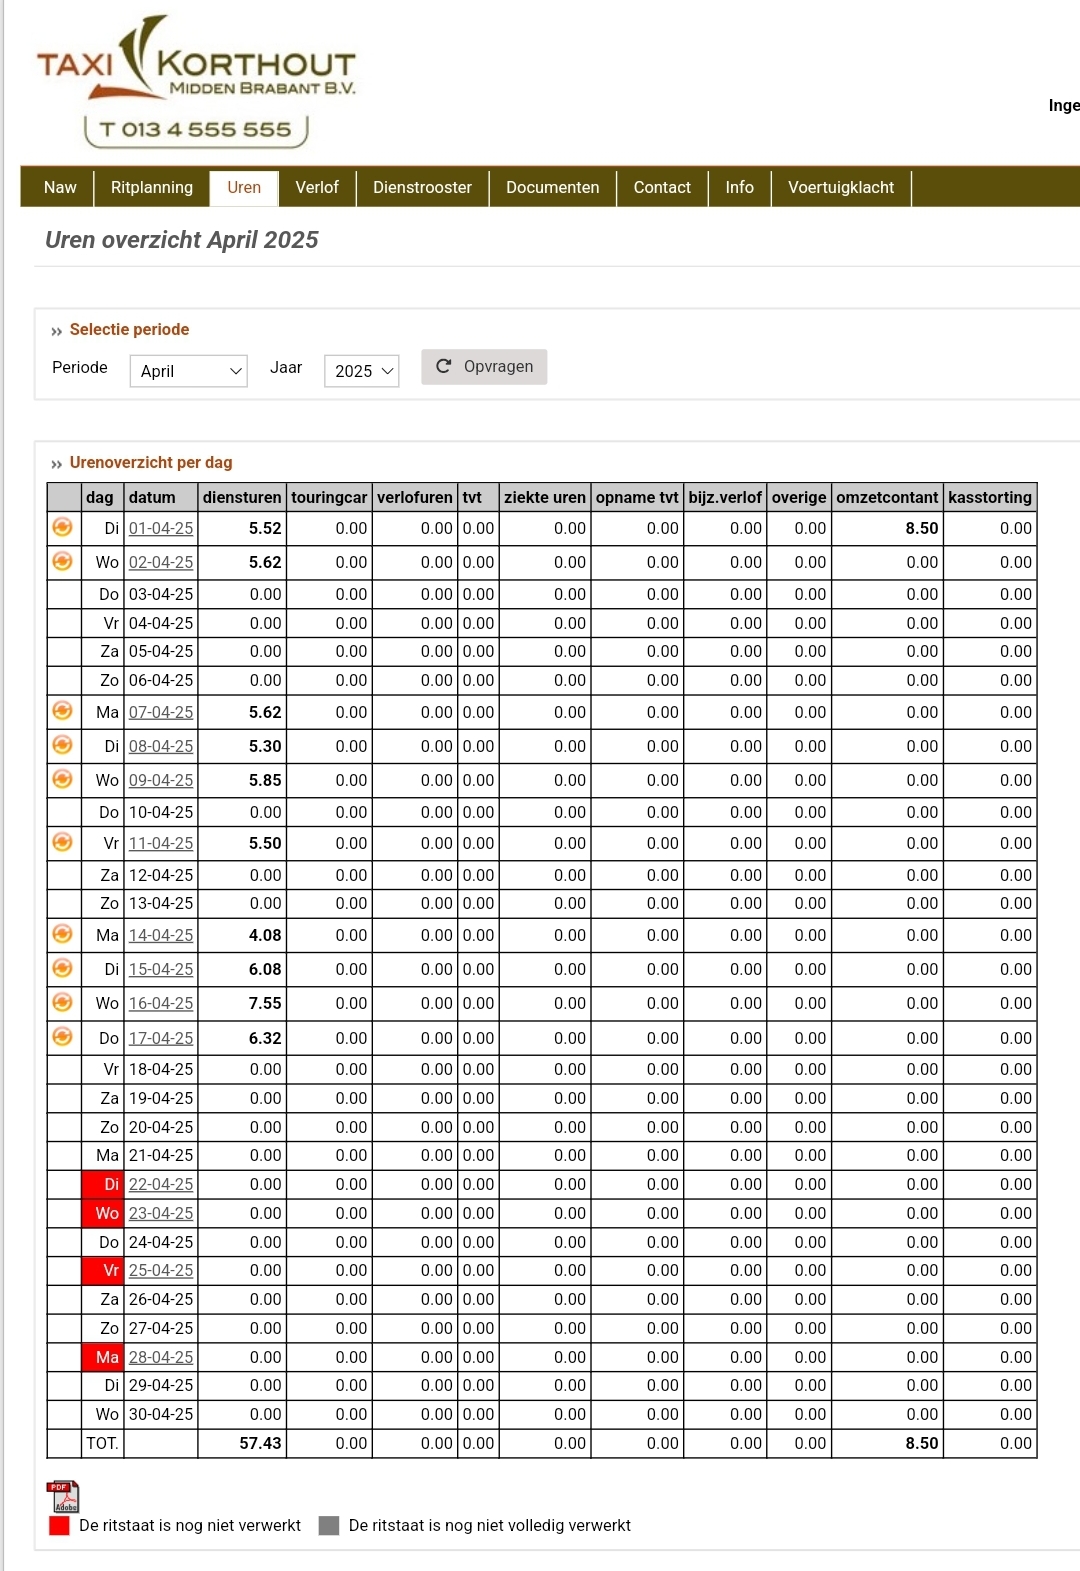This screenshot has height=1571, width=1080.
Task: Download the PDF via Adobe icon
Action: [x=63, y=1496]
